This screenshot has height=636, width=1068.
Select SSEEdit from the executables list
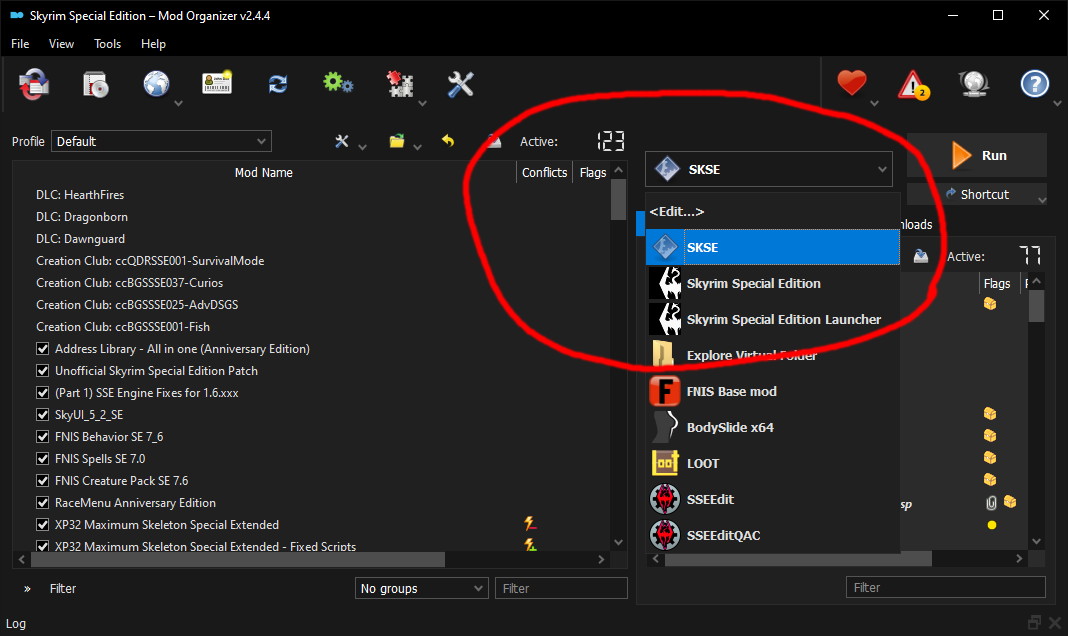pos(772,500)
